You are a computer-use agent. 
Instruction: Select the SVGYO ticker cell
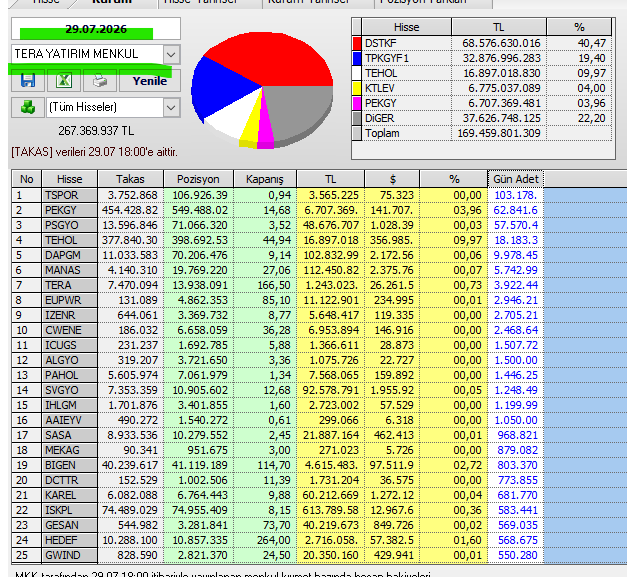point(70,390)
